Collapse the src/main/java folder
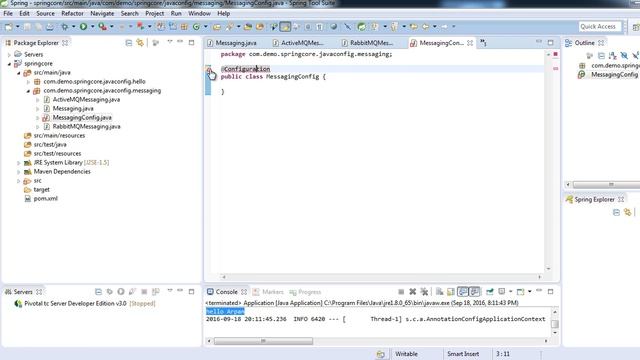The height and width of the screenshot is (360, 640). (18, 73)
